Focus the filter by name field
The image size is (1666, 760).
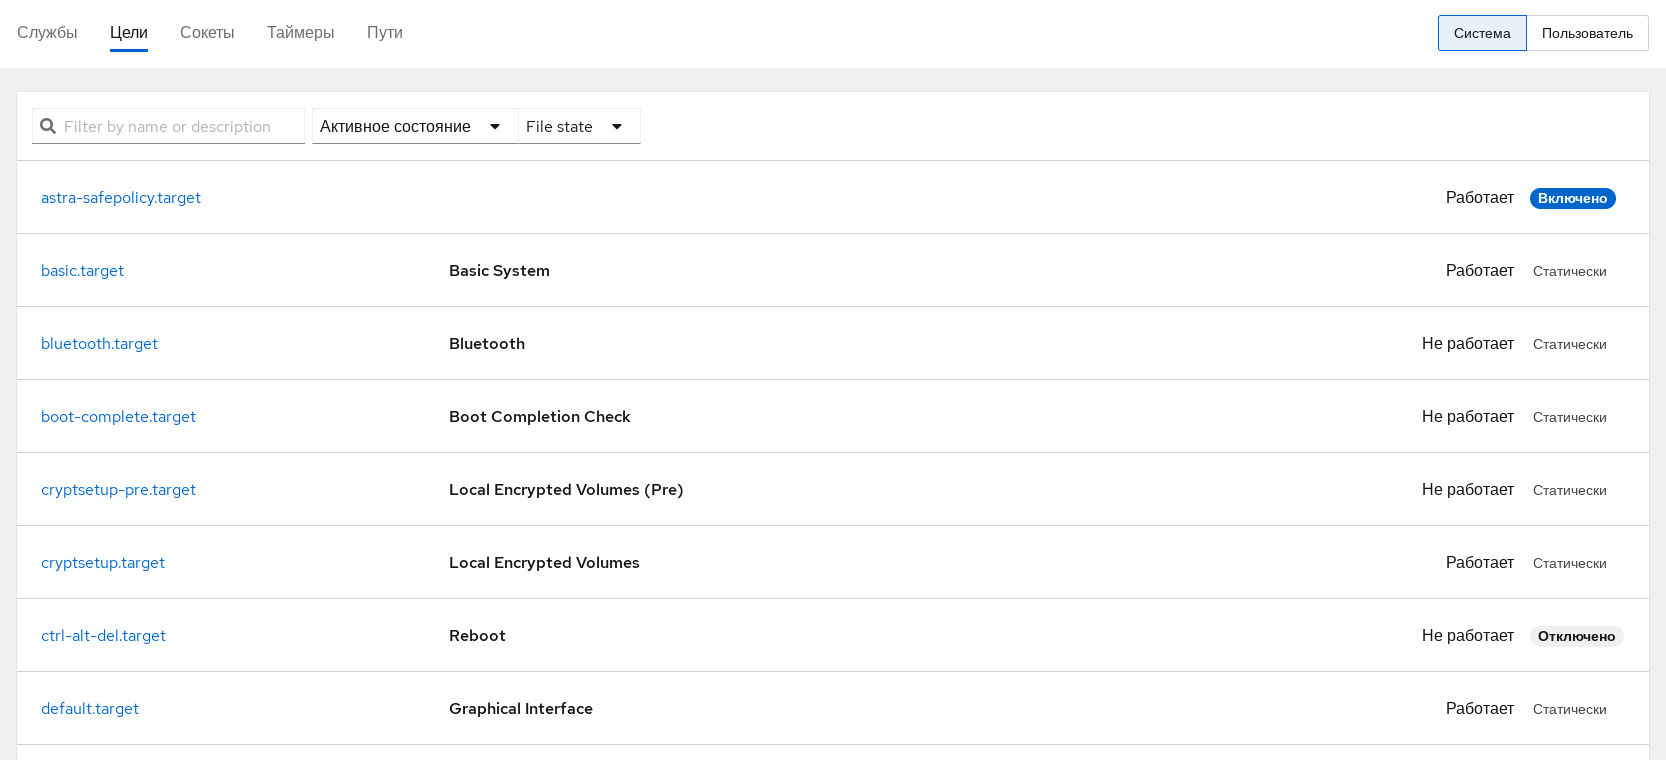[x=180, y=126]
